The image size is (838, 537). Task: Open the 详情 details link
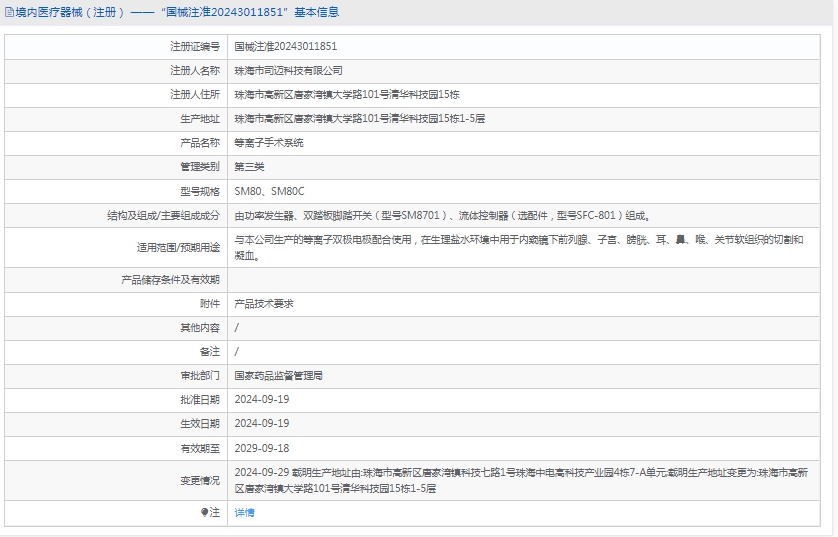(x=244, y=512)
